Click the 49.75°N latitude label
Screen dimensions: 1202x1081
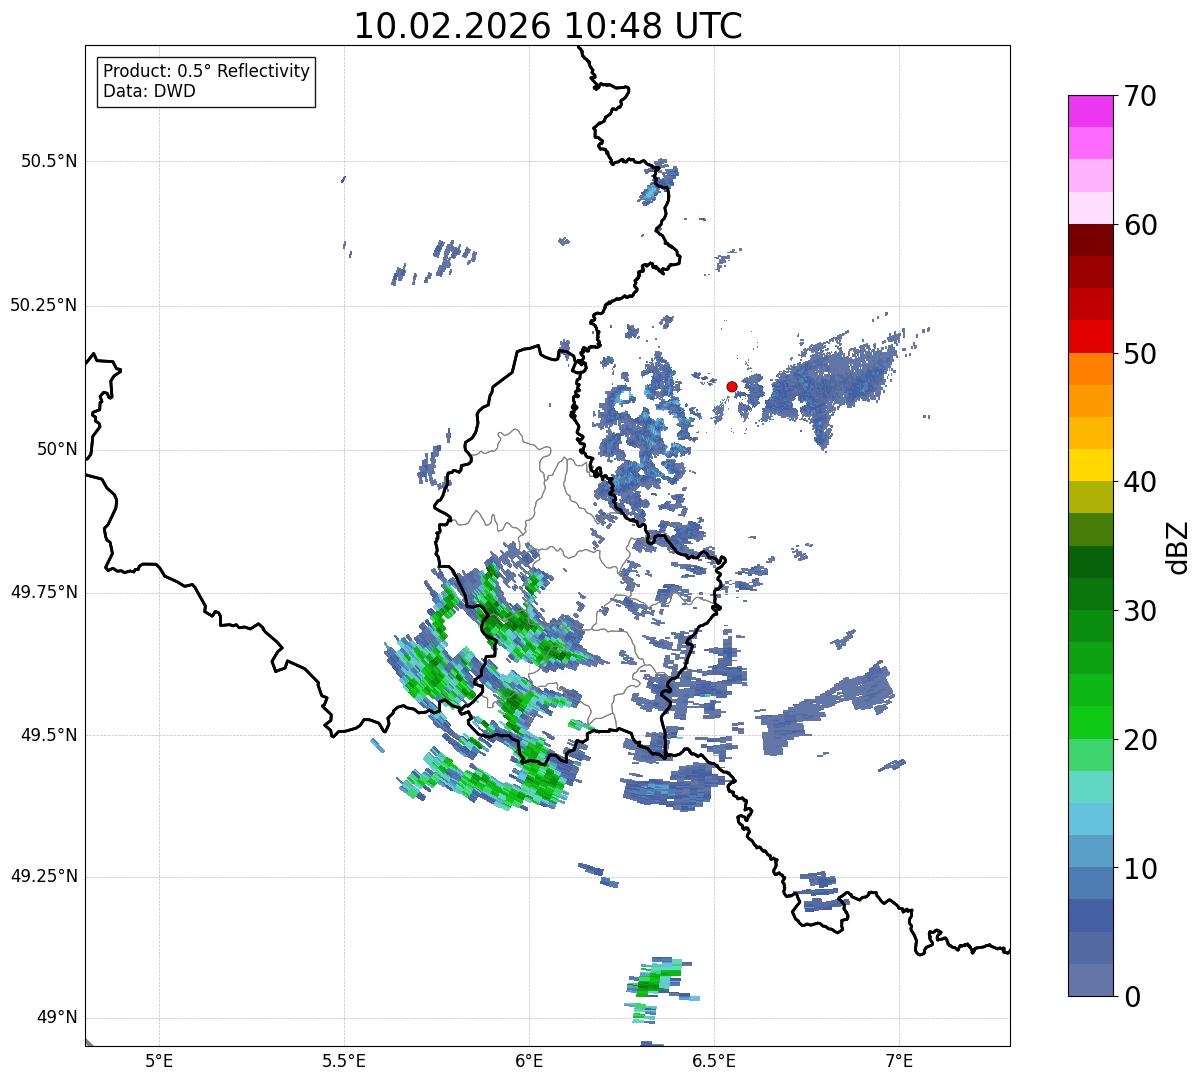(x=44, y=592)
